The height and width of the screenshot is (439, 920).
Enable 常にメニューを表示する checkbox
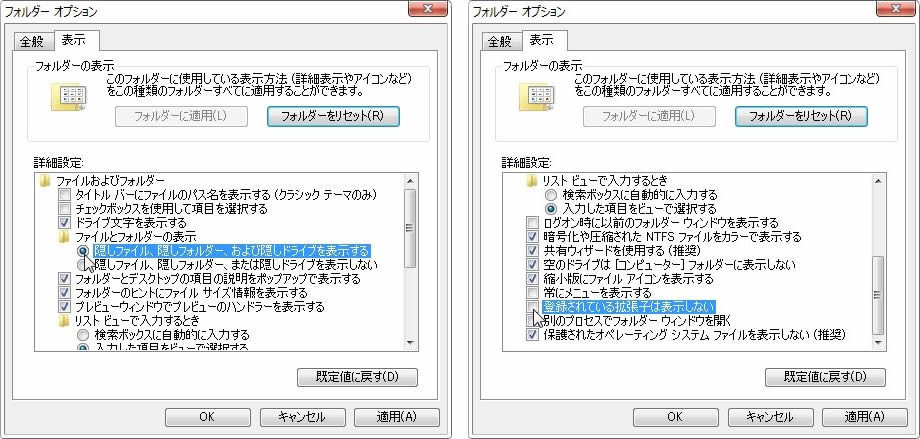pos(533,292)
